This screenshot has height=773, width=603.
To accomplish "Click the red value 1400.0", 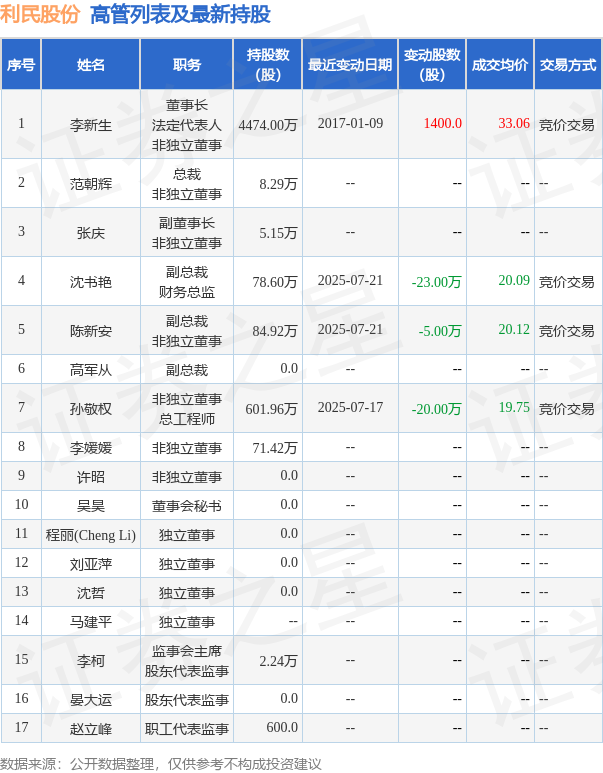I will [443, 123].
